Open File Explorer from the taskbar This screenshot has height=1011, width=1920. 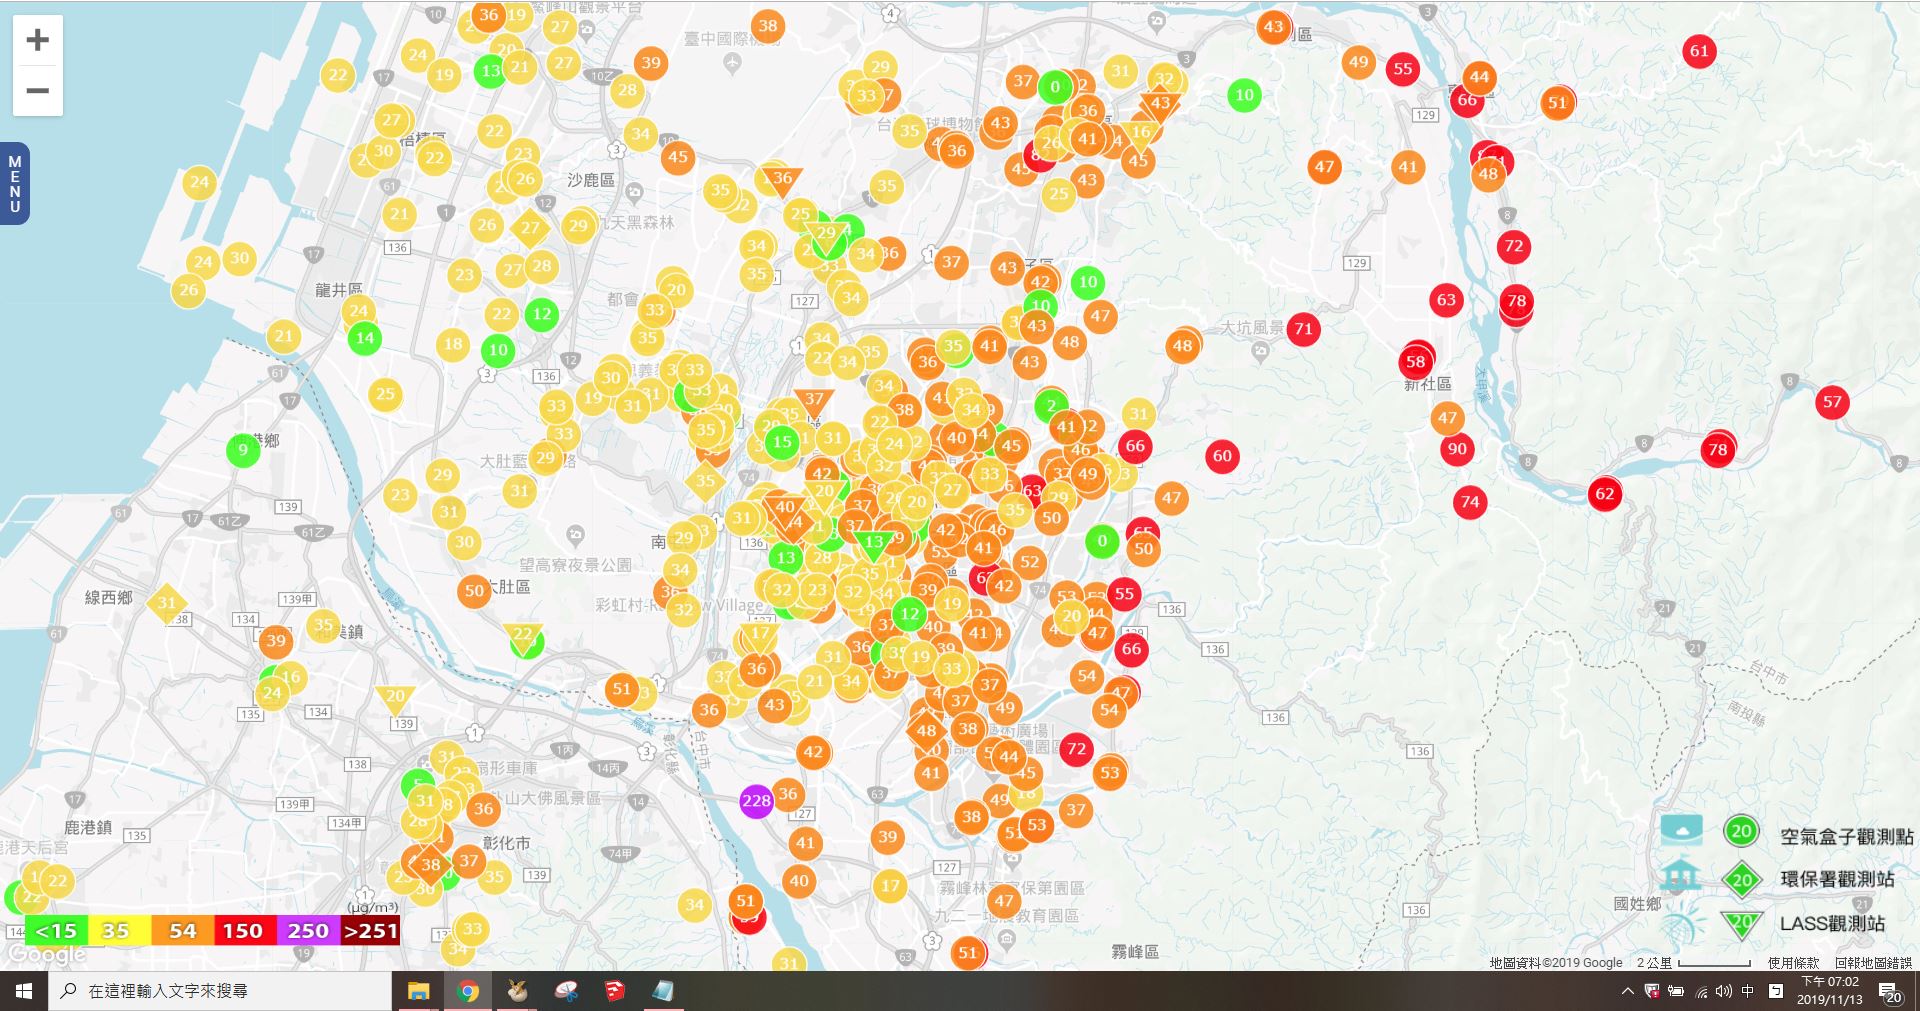point(418,991)
